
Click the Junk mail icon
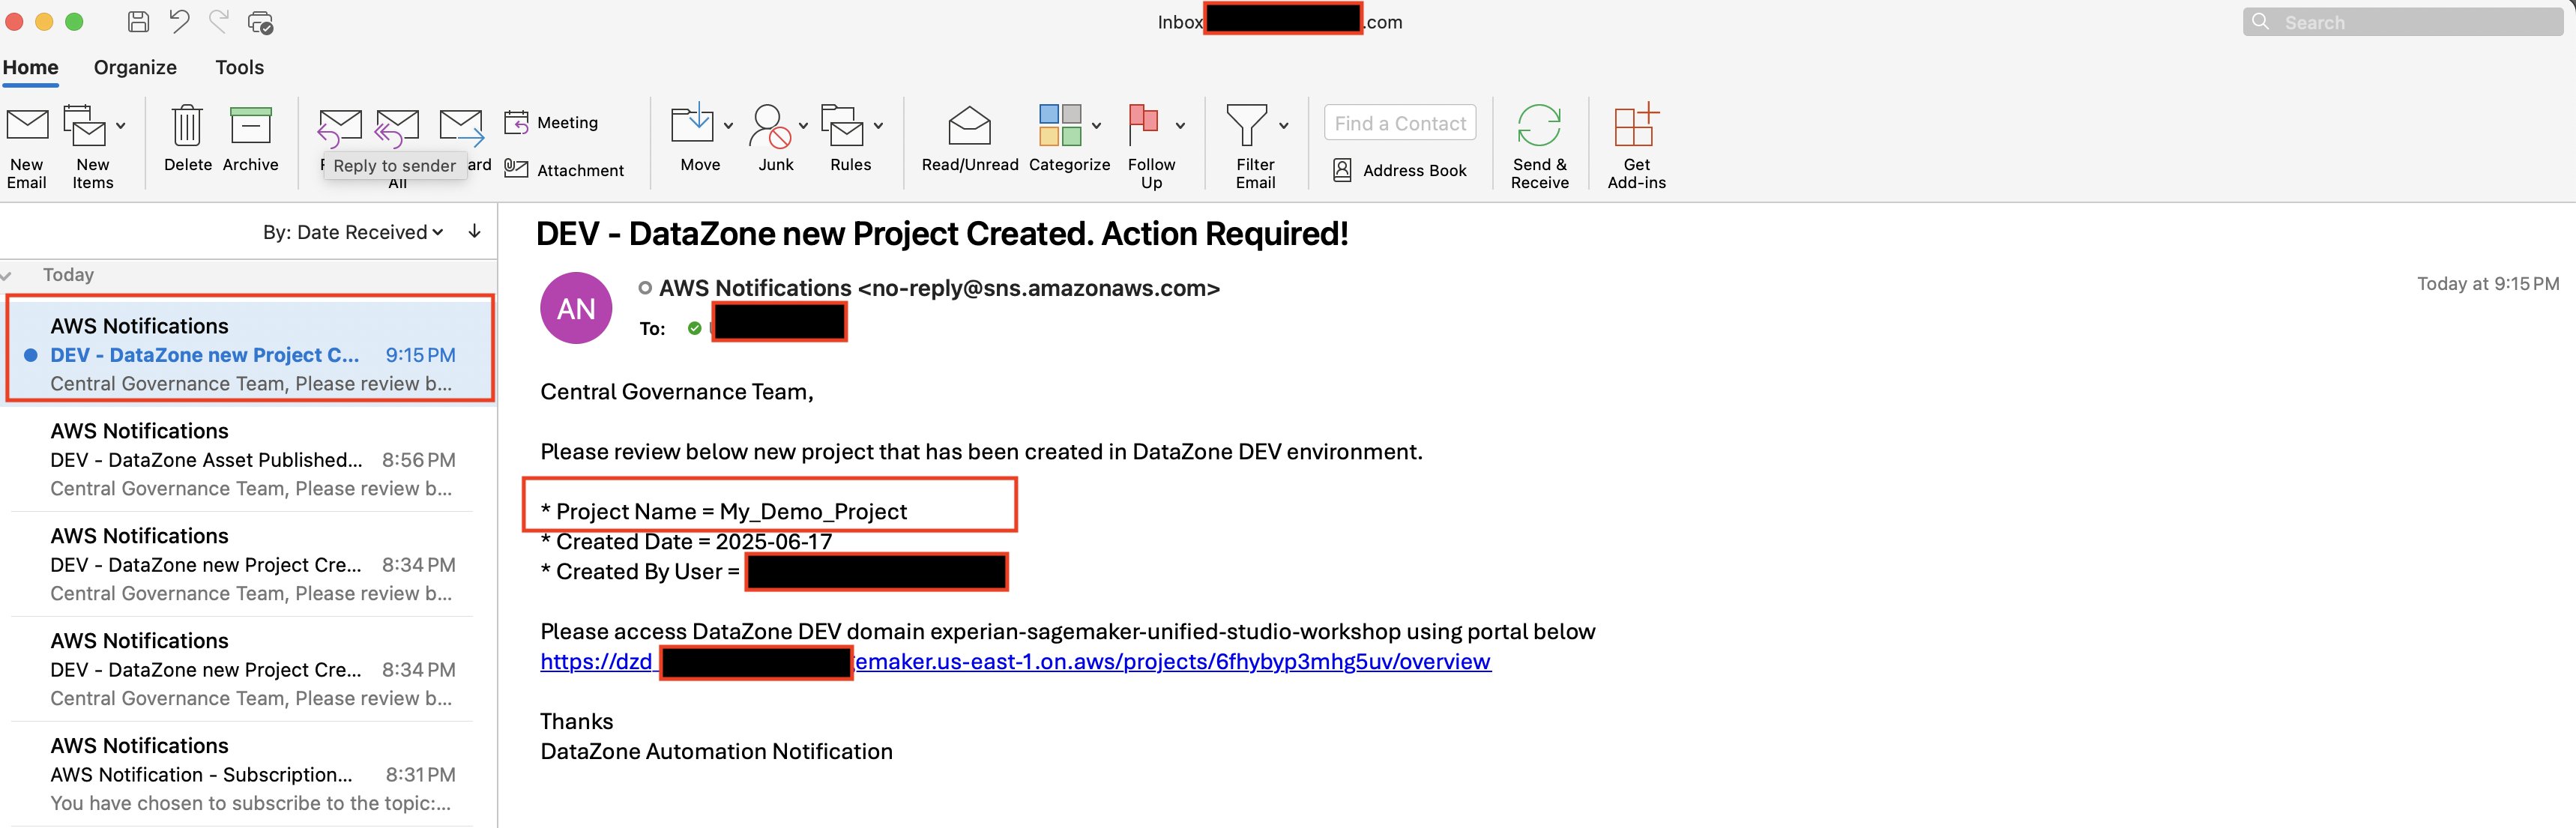(771, 126)
